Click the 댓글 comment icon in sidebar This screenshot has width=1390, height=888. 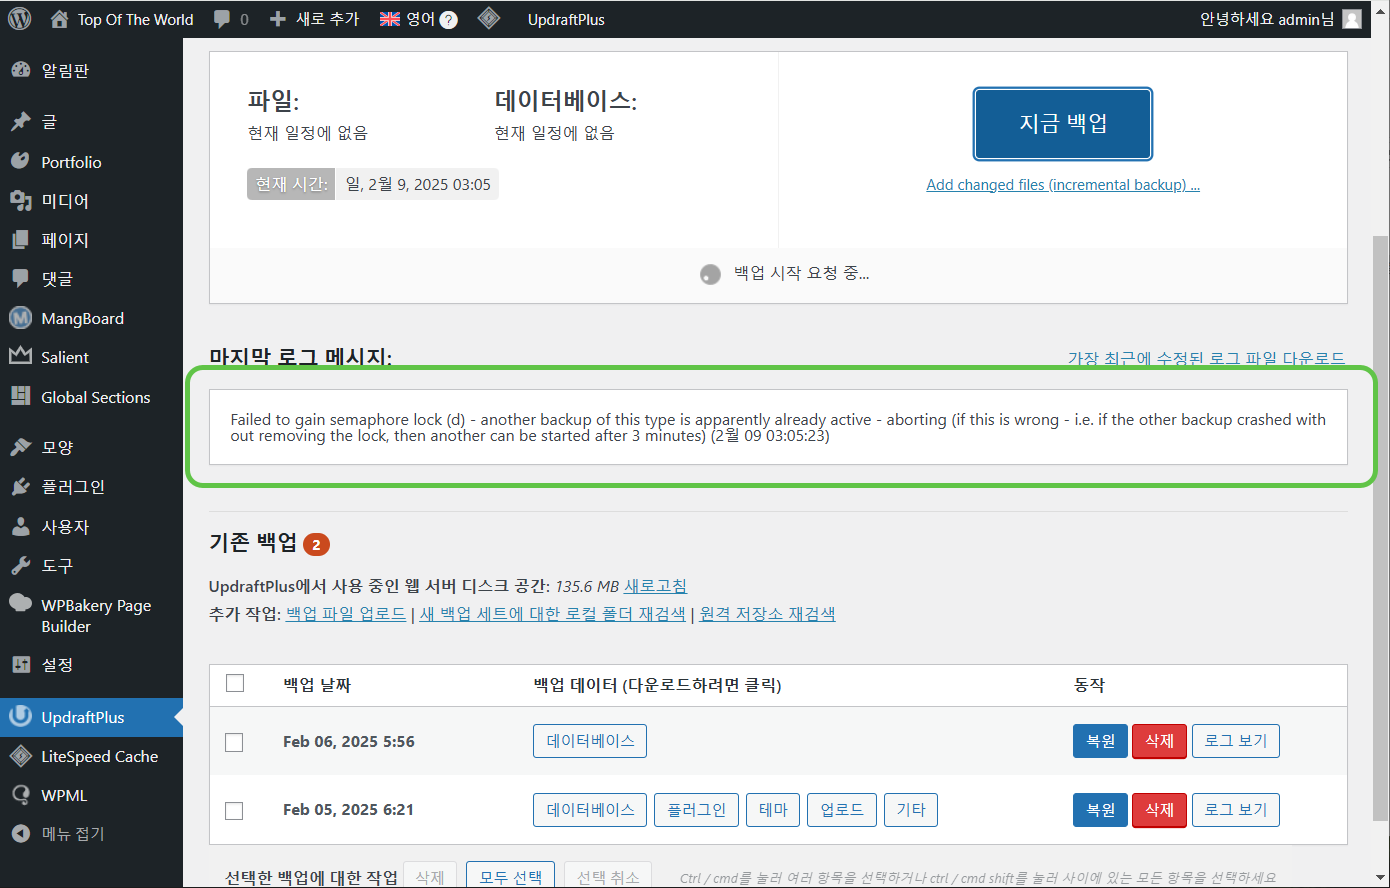click(21, 279)
